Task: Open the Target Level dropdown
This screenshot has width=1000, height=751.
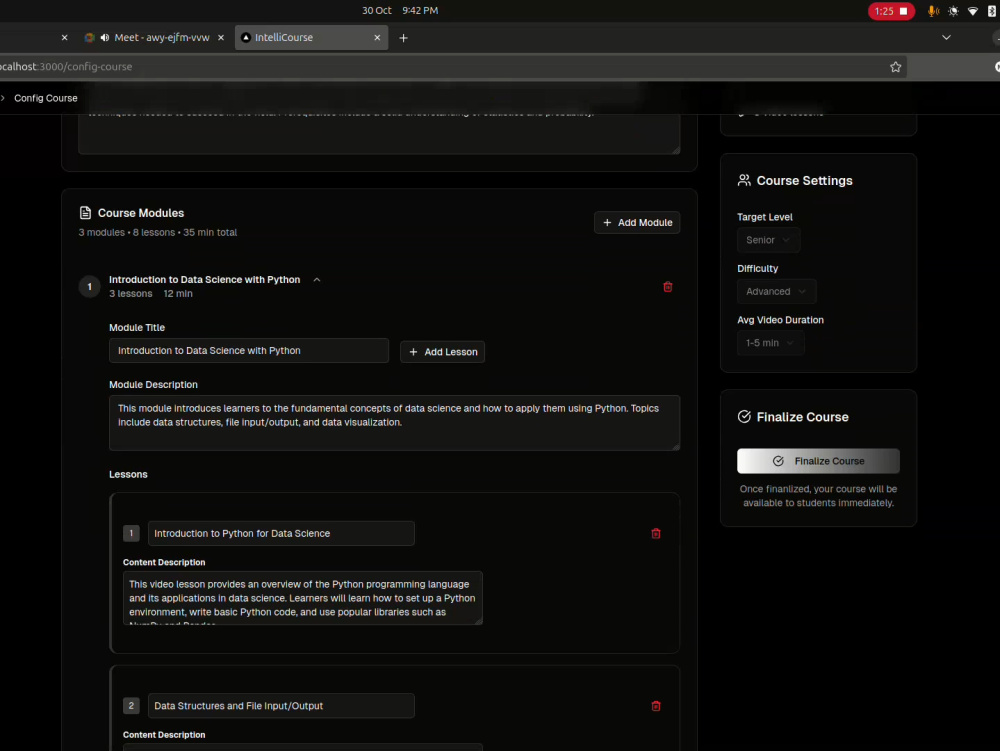Action: [768, 240]
